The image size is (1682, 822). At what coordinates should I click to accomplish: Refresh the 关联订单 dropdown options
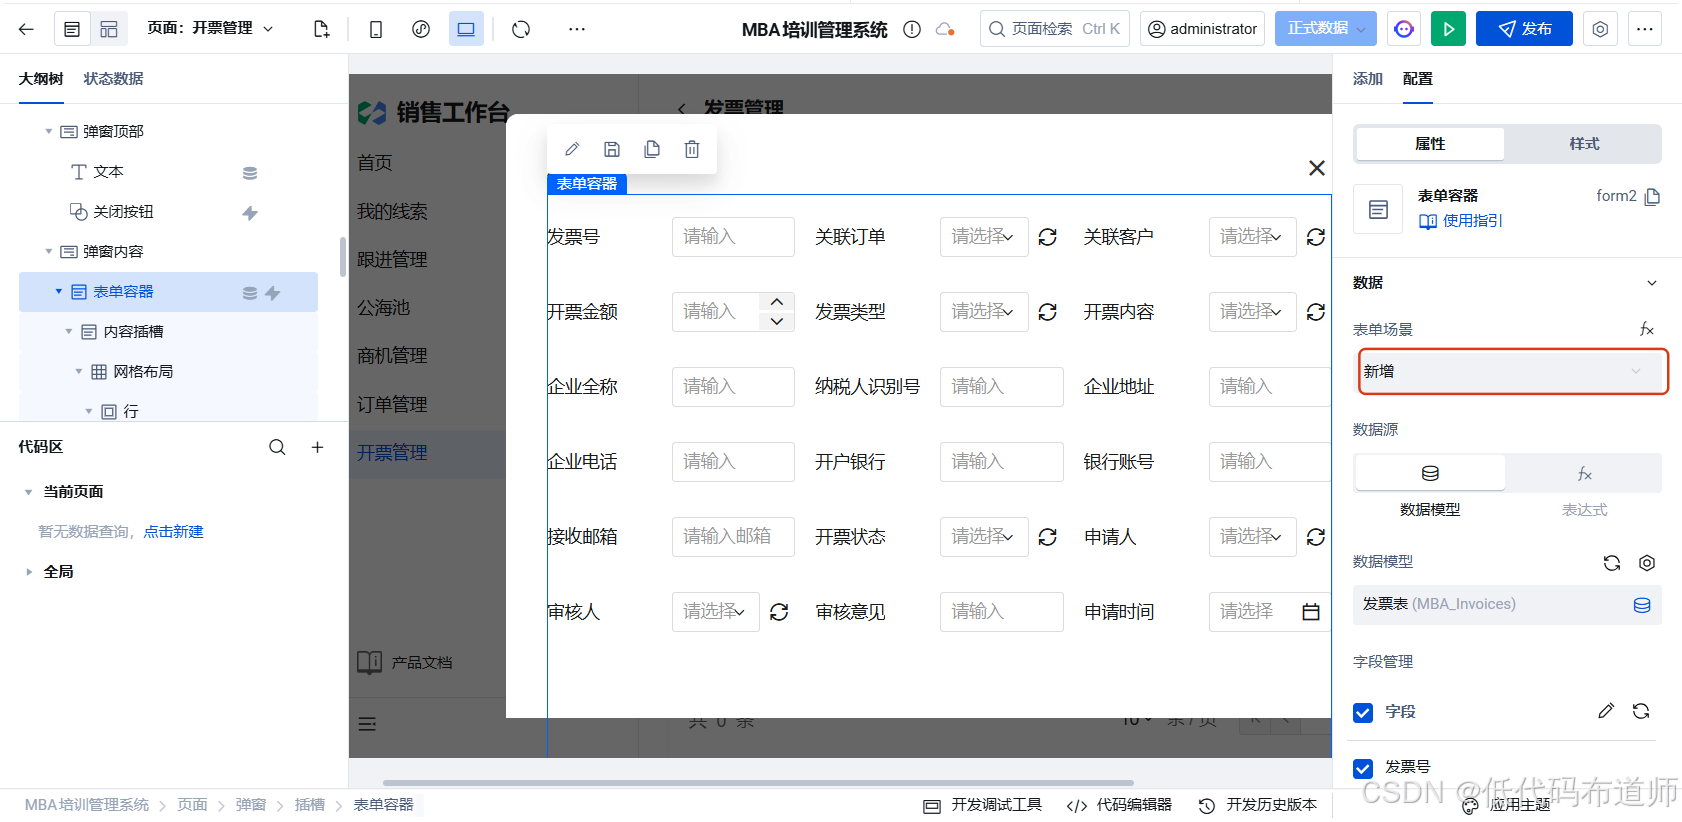click(1047, 237)
